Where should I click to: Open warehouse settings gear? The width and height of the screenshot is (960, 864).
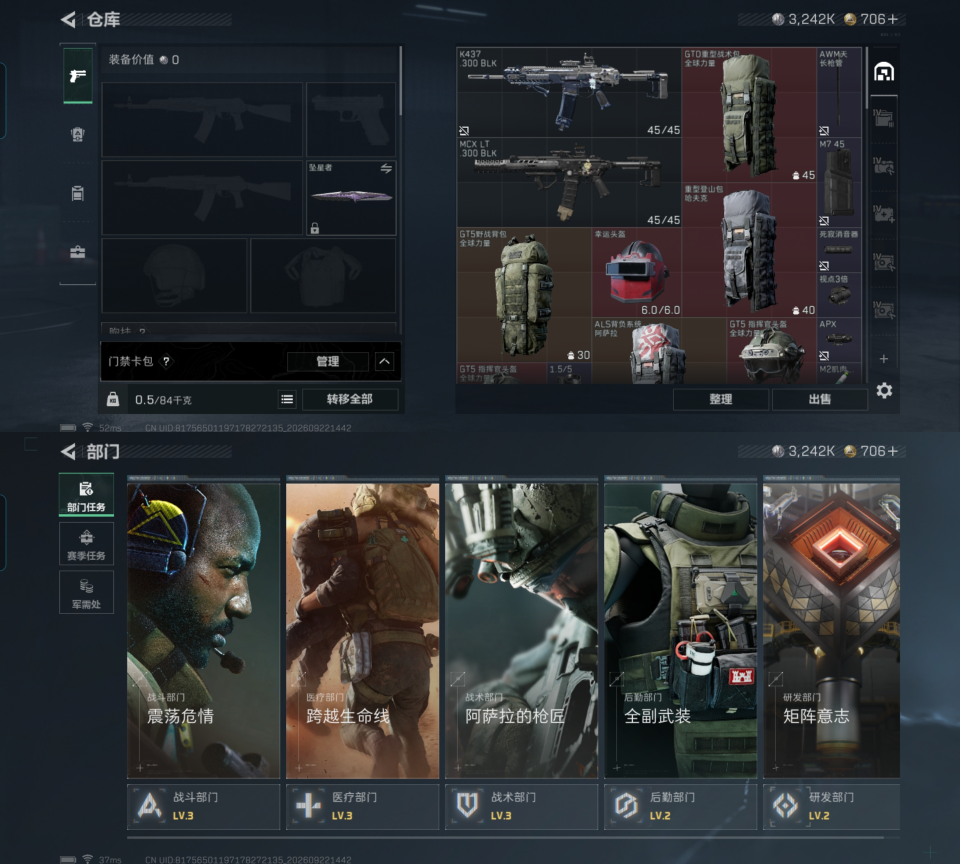pos(884,391)
